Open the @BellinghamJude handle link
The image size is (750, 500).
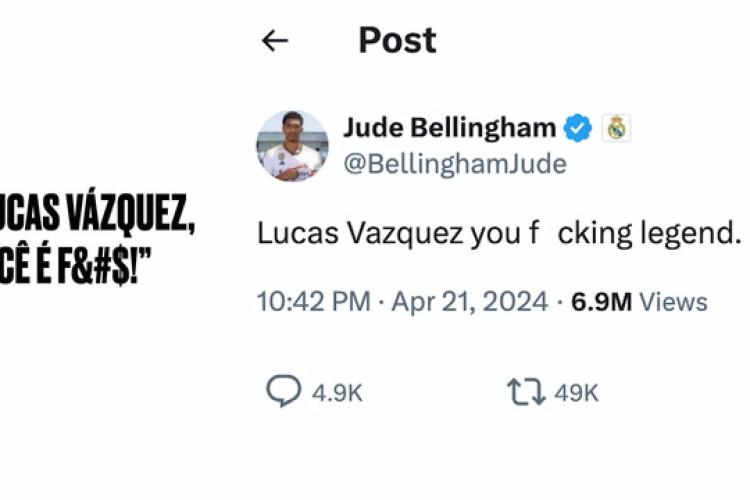[x=454, y=164]
